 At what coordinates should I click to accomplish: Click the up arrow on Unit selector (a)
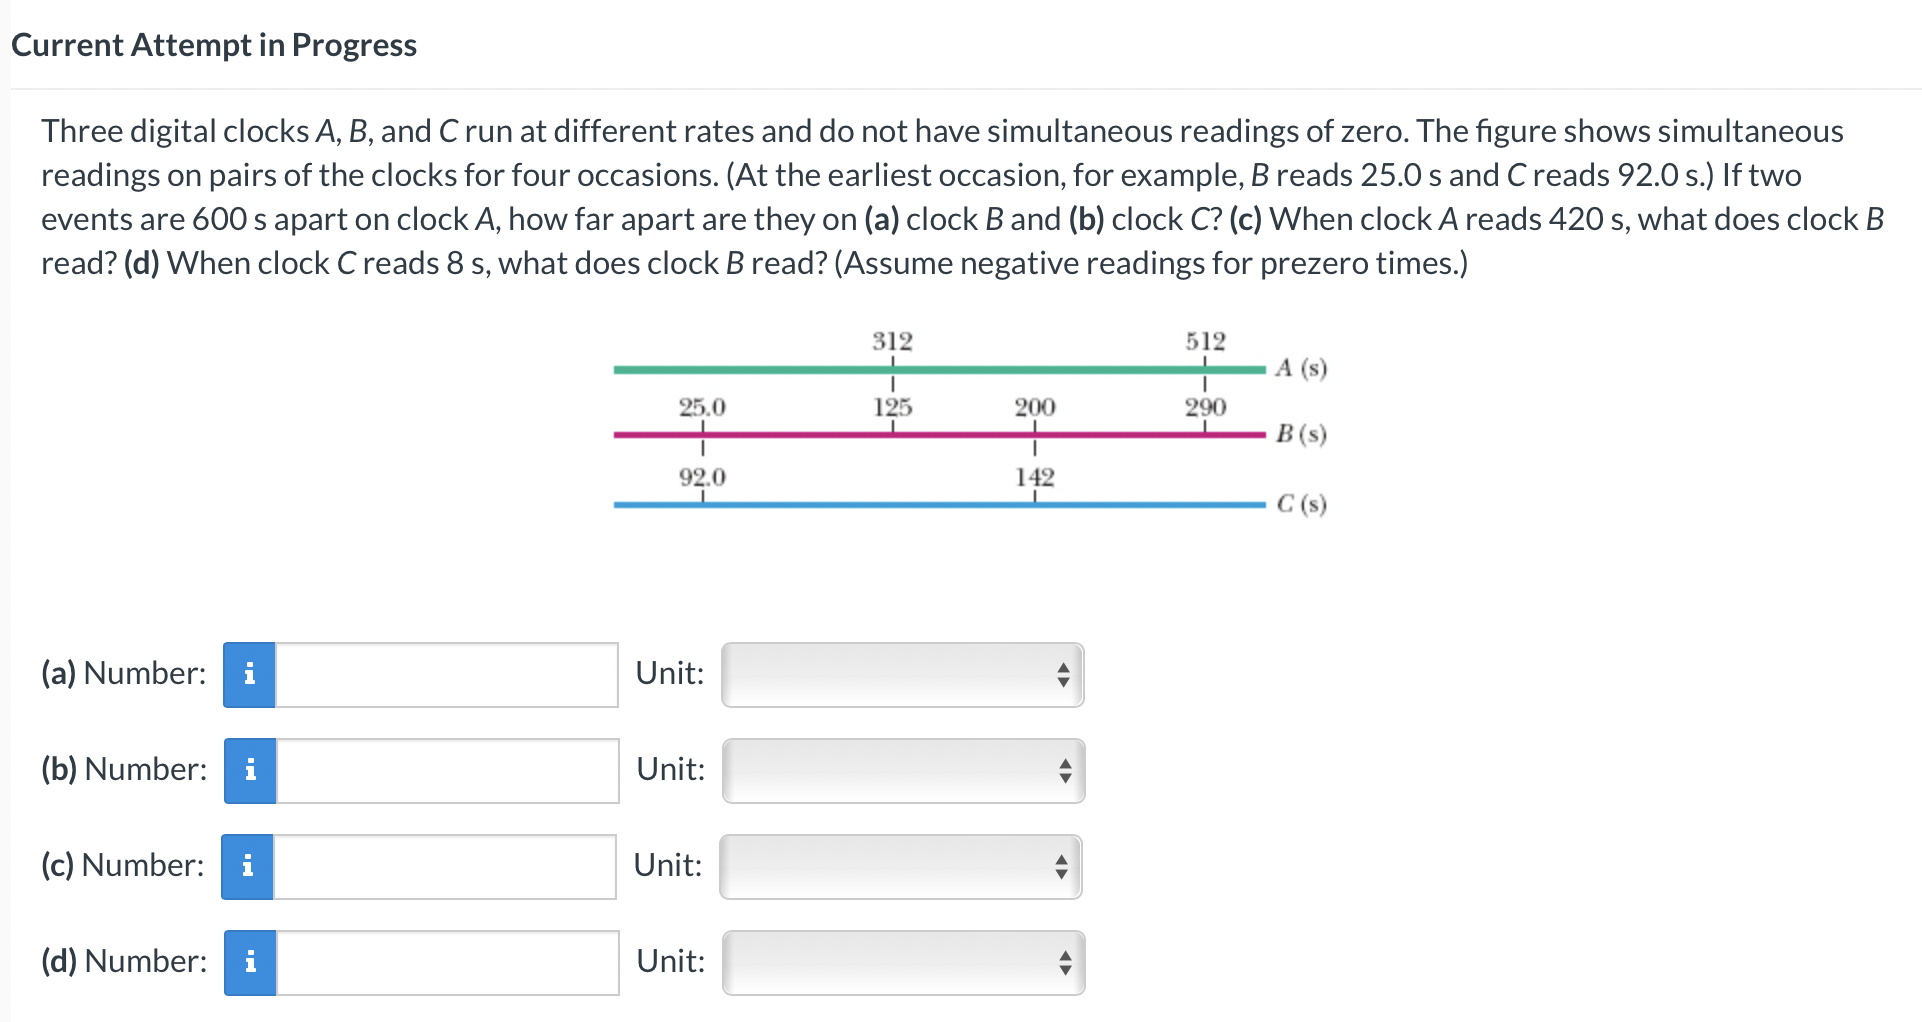click(1063, 666)
